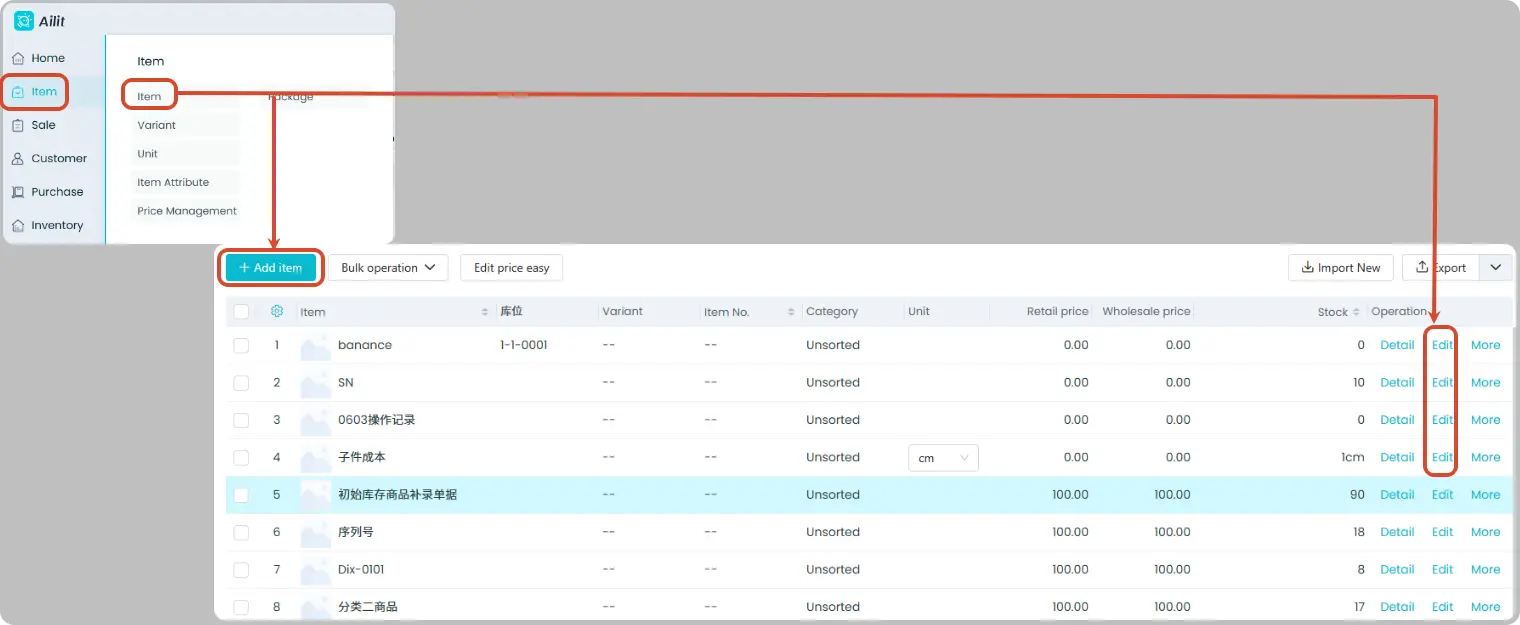The image size is (1520, 625).
Task: Click the 1-1-0001 location cell
Action: point(523,345)
